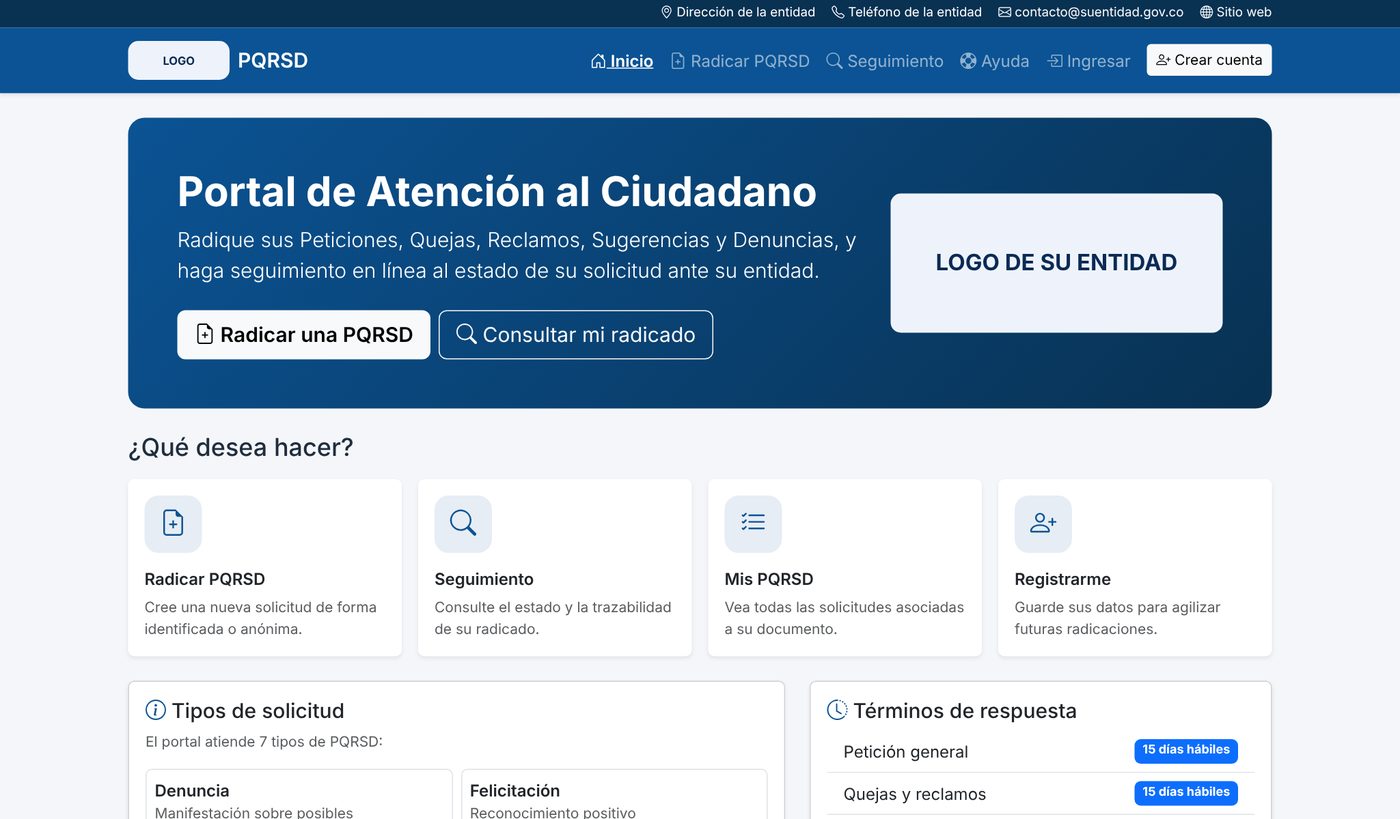Click the Petición general 15 días hábiles badge
This screenshot has height=819, width=1400.
tap(1186, 751)
